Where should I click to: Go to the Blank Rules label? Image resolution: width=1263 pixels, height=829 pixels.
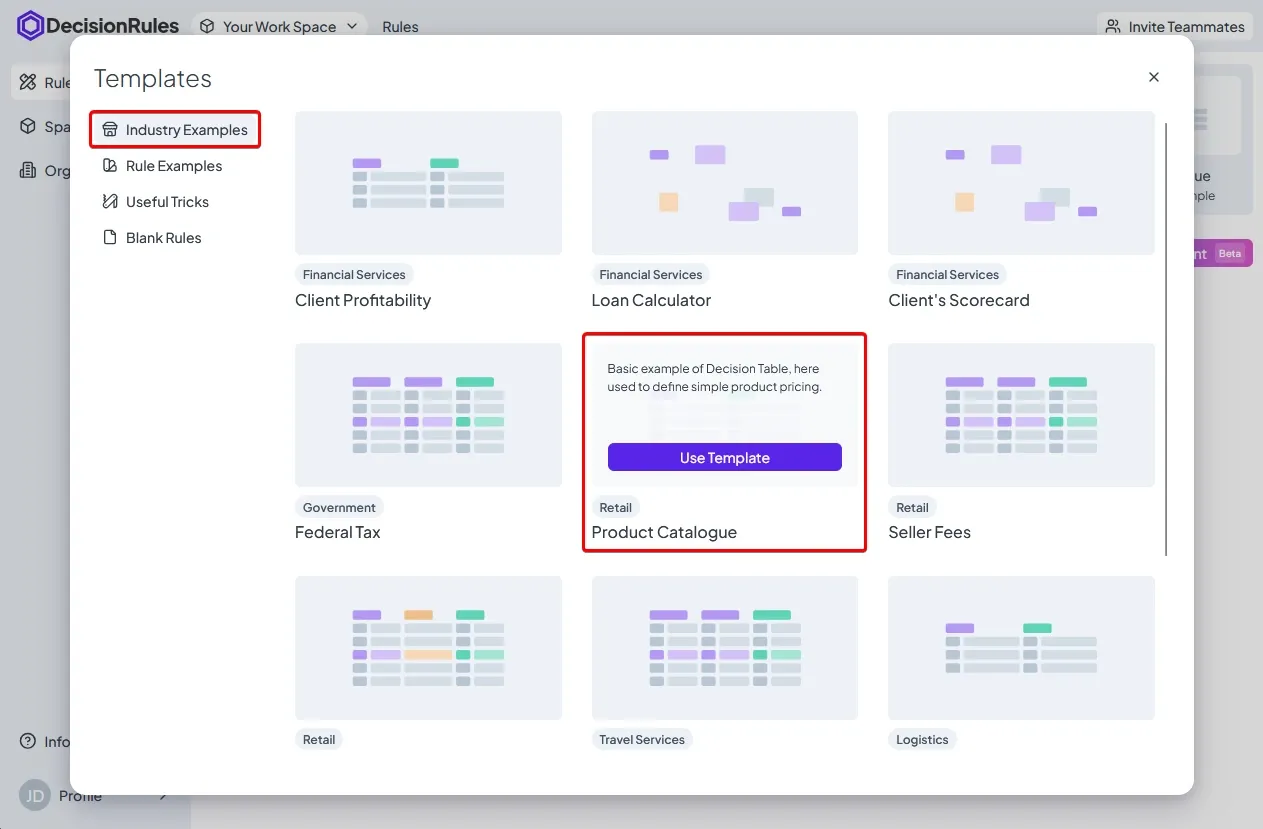coord(164,238)
